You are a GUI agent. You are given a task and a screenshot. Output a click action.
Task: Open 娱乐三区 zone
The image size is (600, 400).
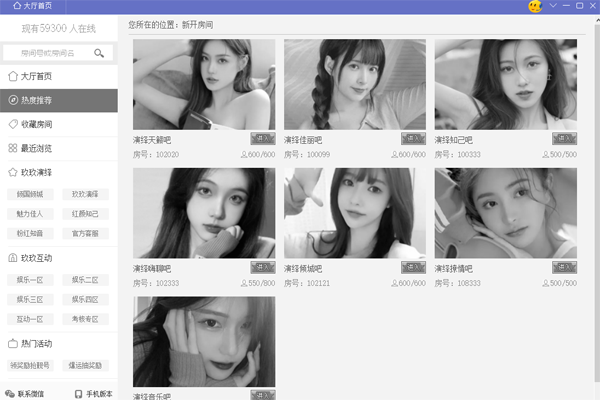[x=30, y=299]
